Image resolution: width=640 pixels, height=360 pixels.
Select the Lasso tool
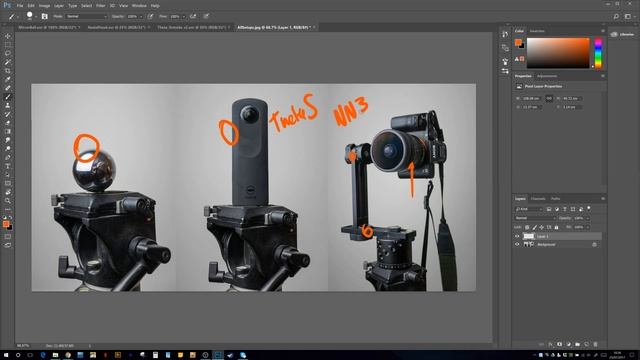point(8,53)
